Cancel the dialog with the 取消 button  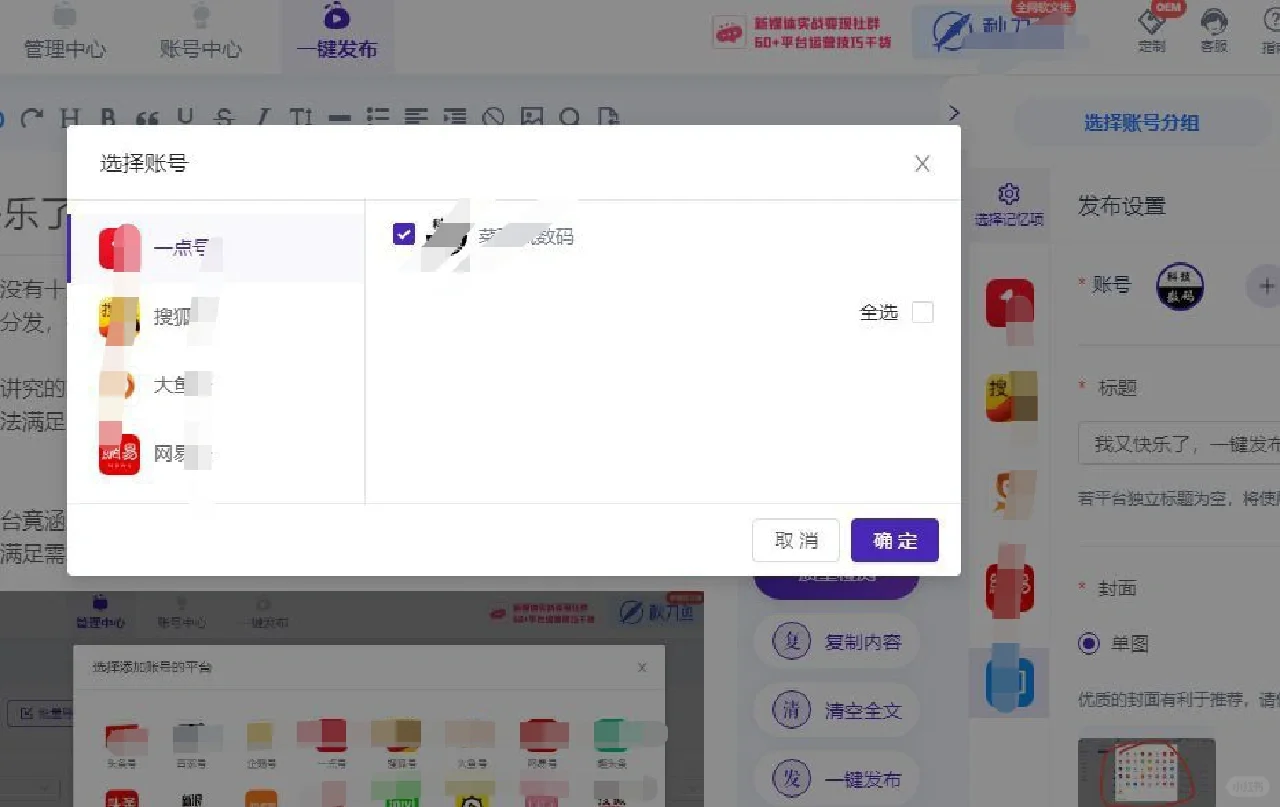point(795,540)
